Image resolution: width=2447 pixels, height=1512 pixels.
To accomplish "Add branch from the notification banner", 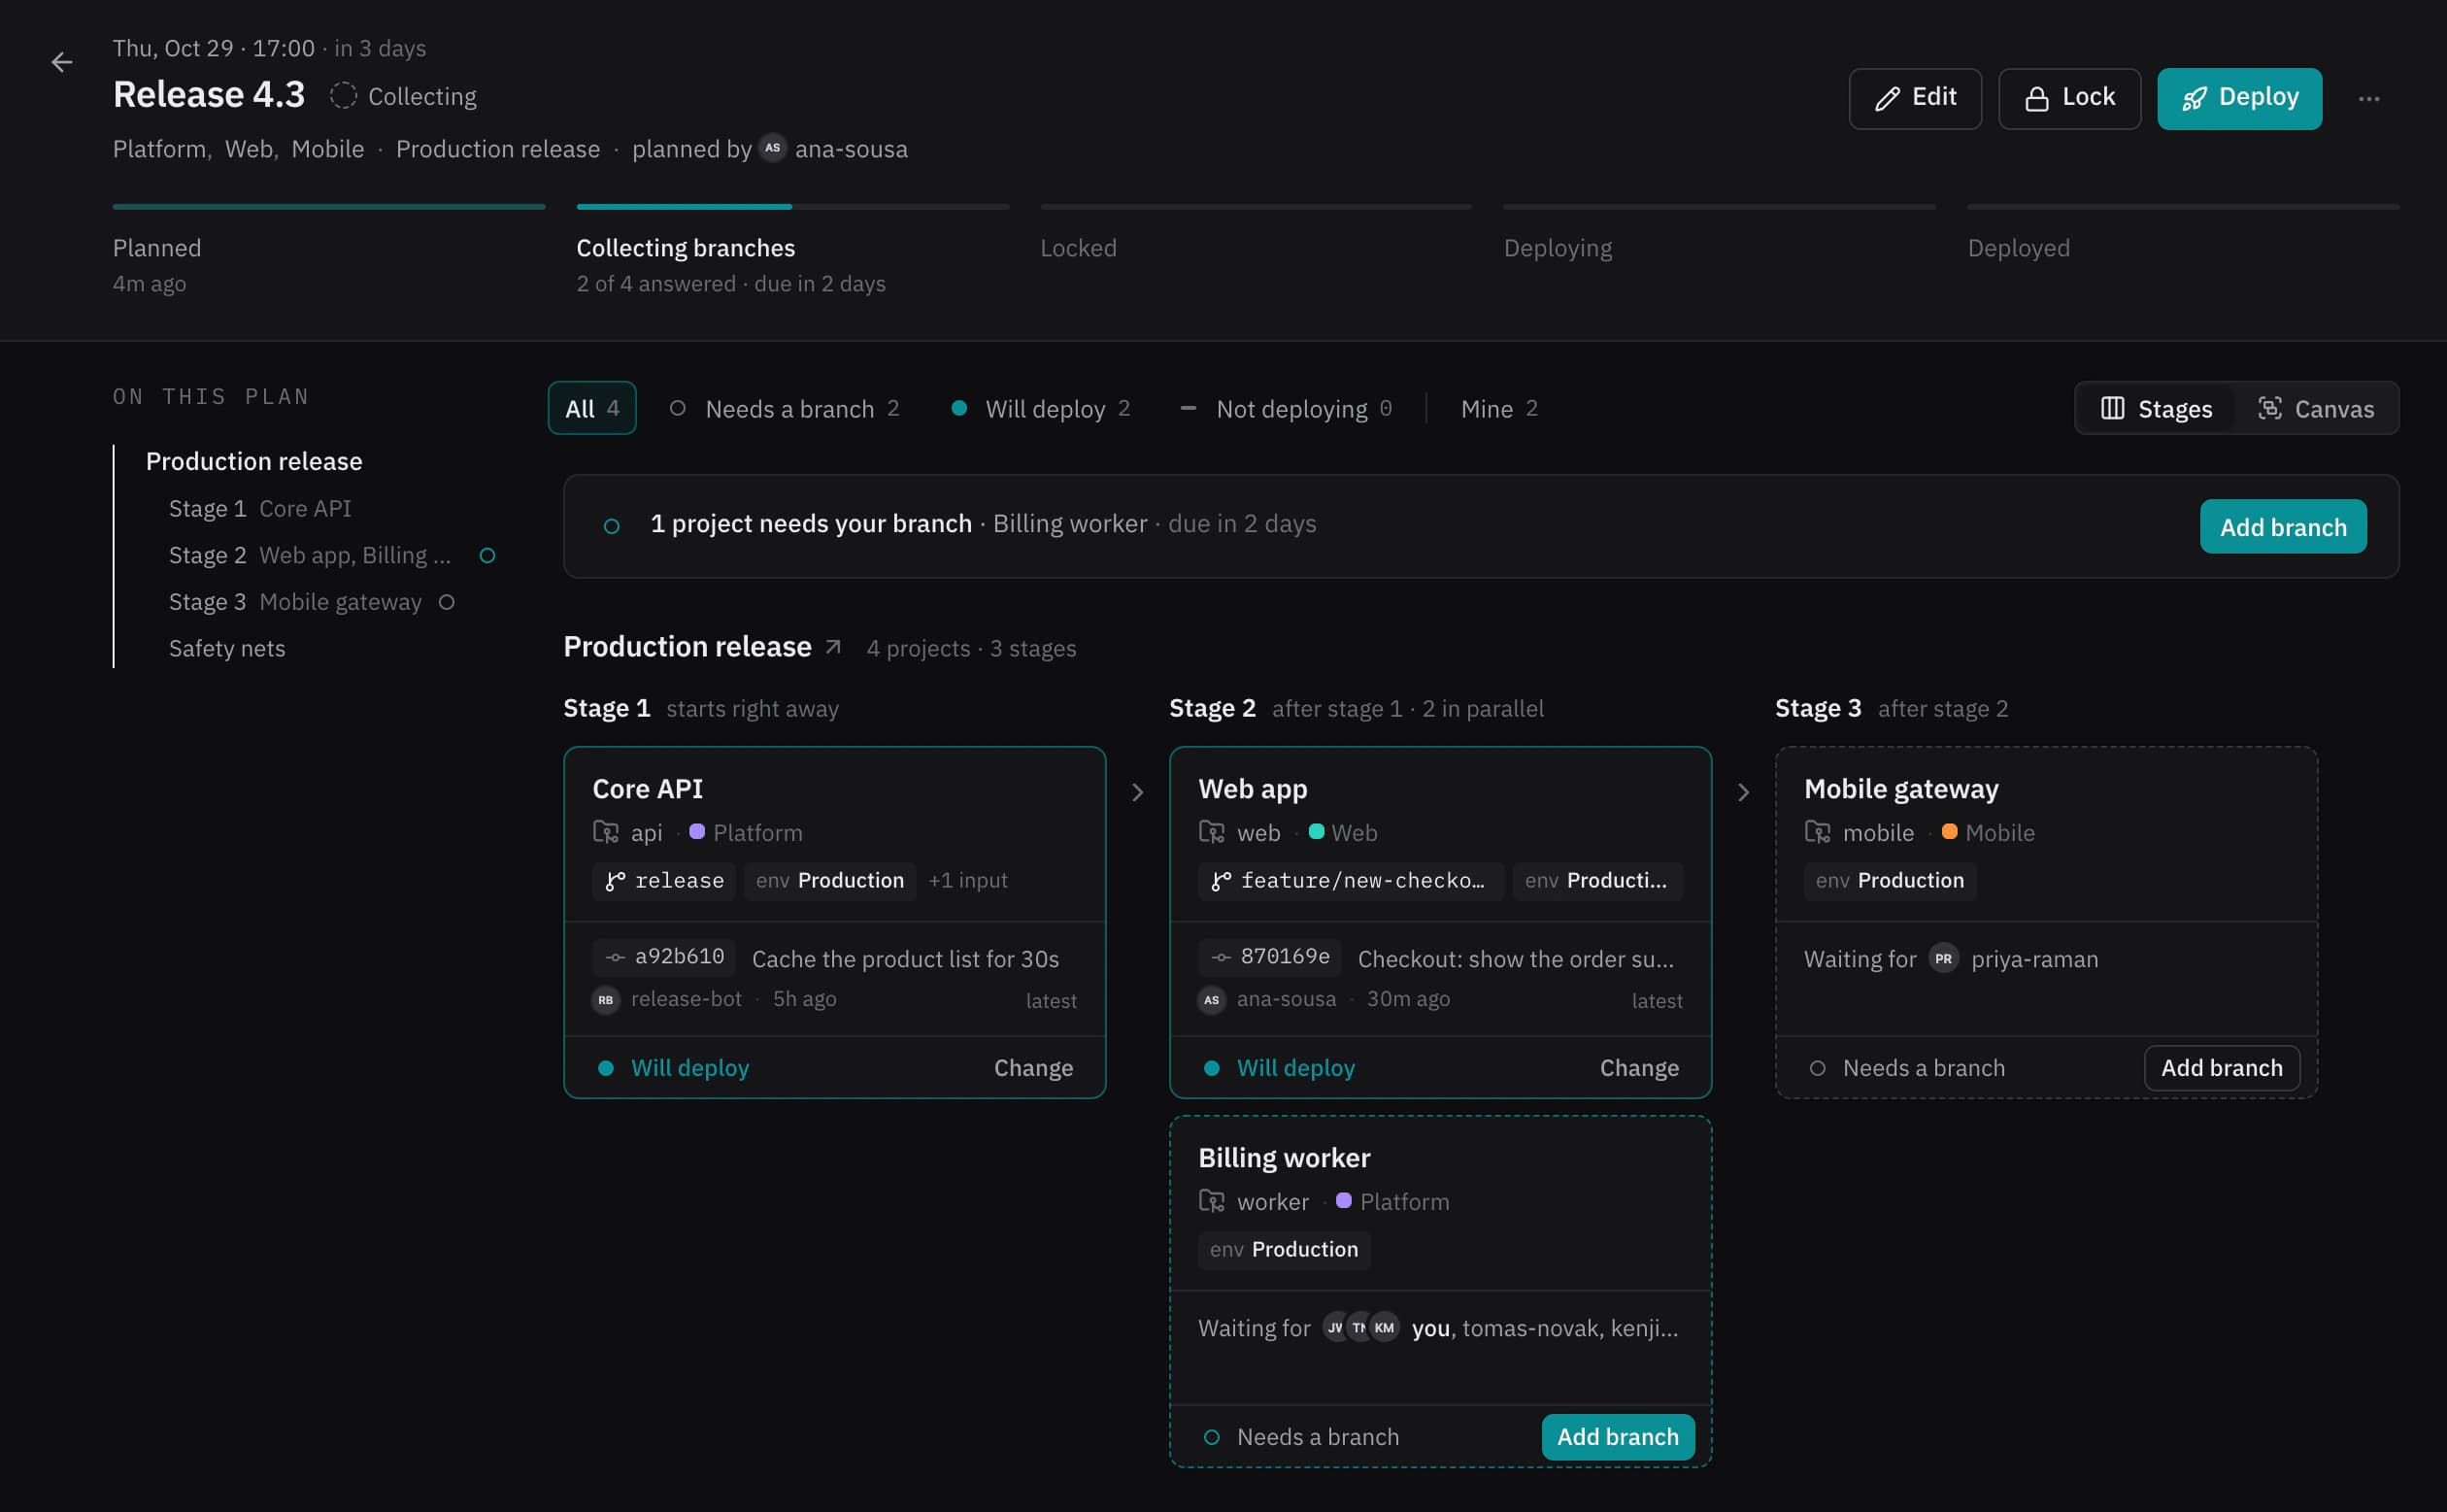I will (2283, 526).
